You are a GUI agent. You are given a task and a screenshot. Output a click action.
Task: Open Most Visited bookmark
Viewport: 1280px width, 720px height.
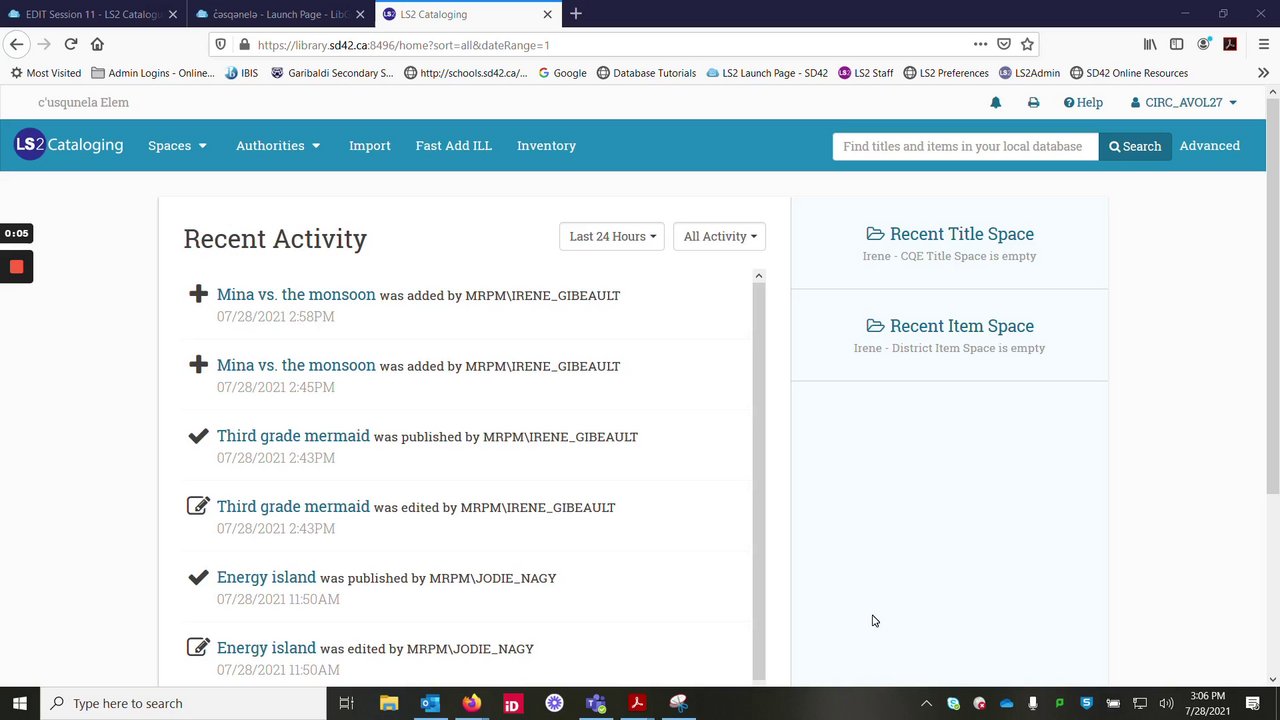pos(46,73)
